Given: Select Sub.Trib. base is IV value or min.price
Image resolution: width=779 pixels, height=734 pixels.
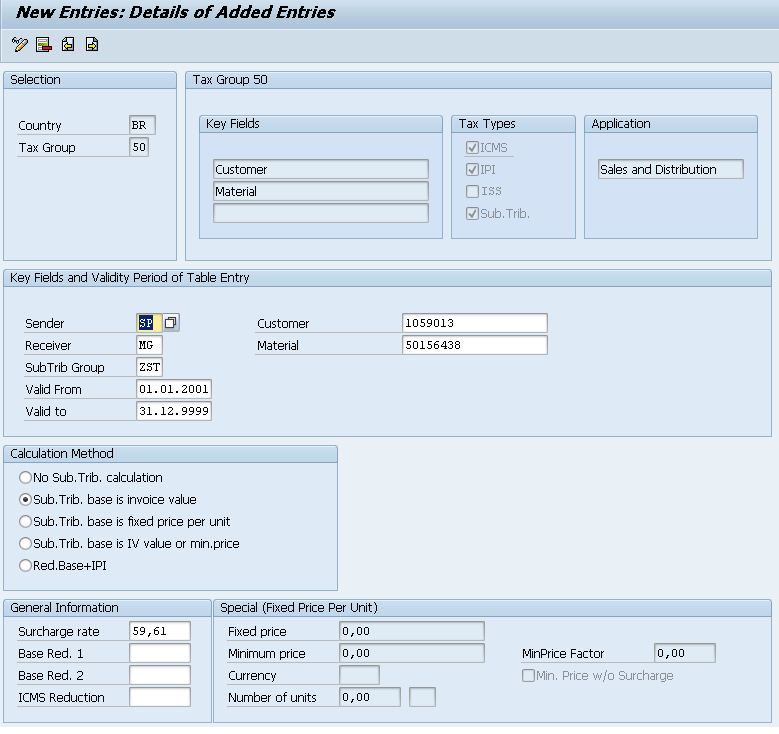Looking at the screenshot, I should click(x=26, y=544).
